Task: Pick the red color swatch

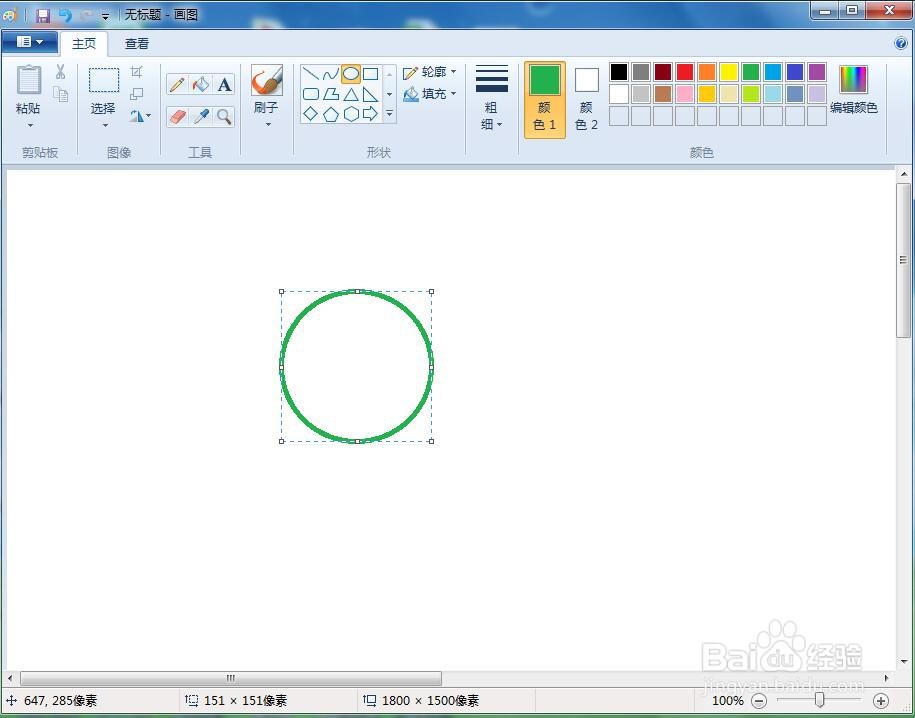Action: (x=684, y=72)
